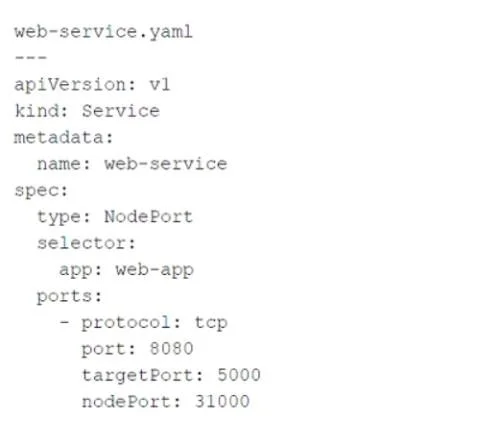Click the v1 version value
Image resolution: width=496 pixels, height=441 pixels.
(x=160, y=85)
